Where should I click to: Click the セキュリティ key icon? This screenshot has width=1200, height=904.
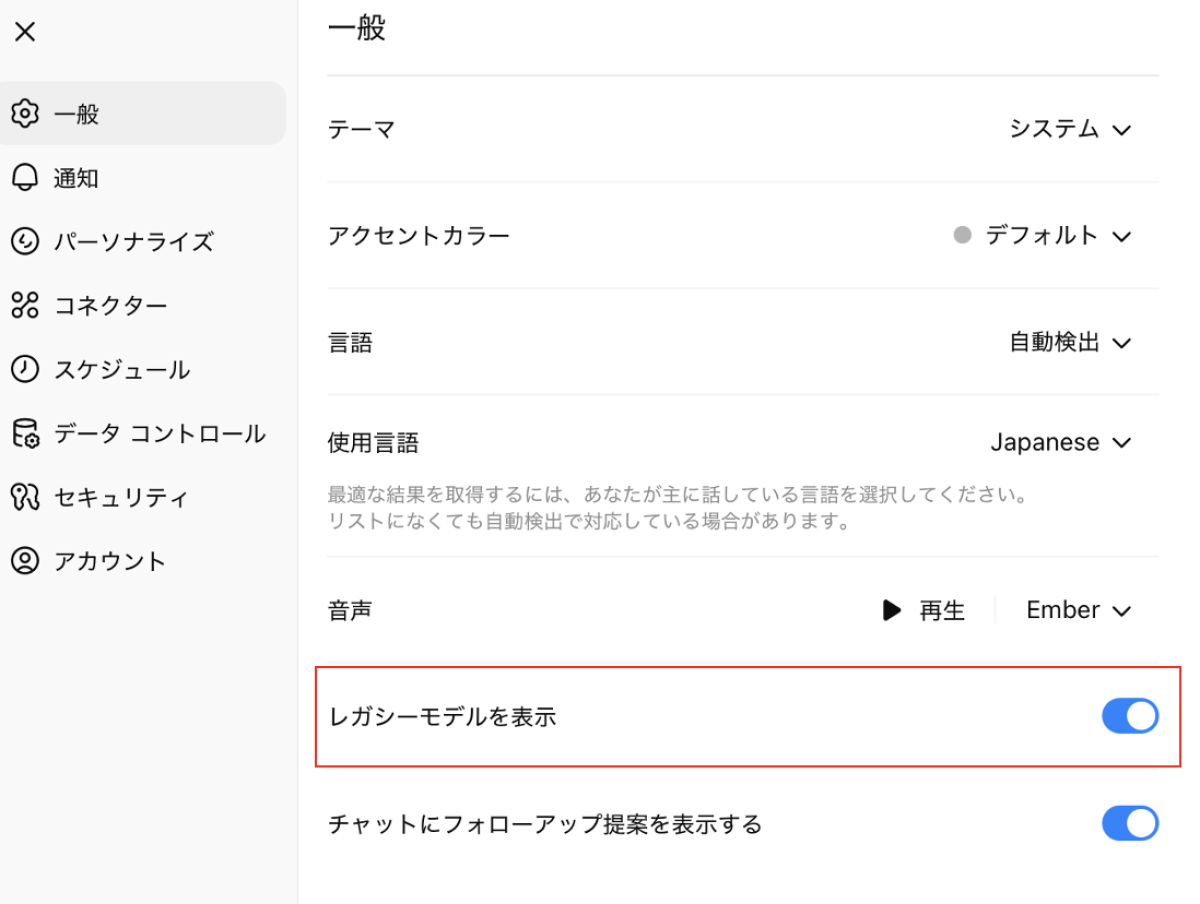click(x=25, y=497)
